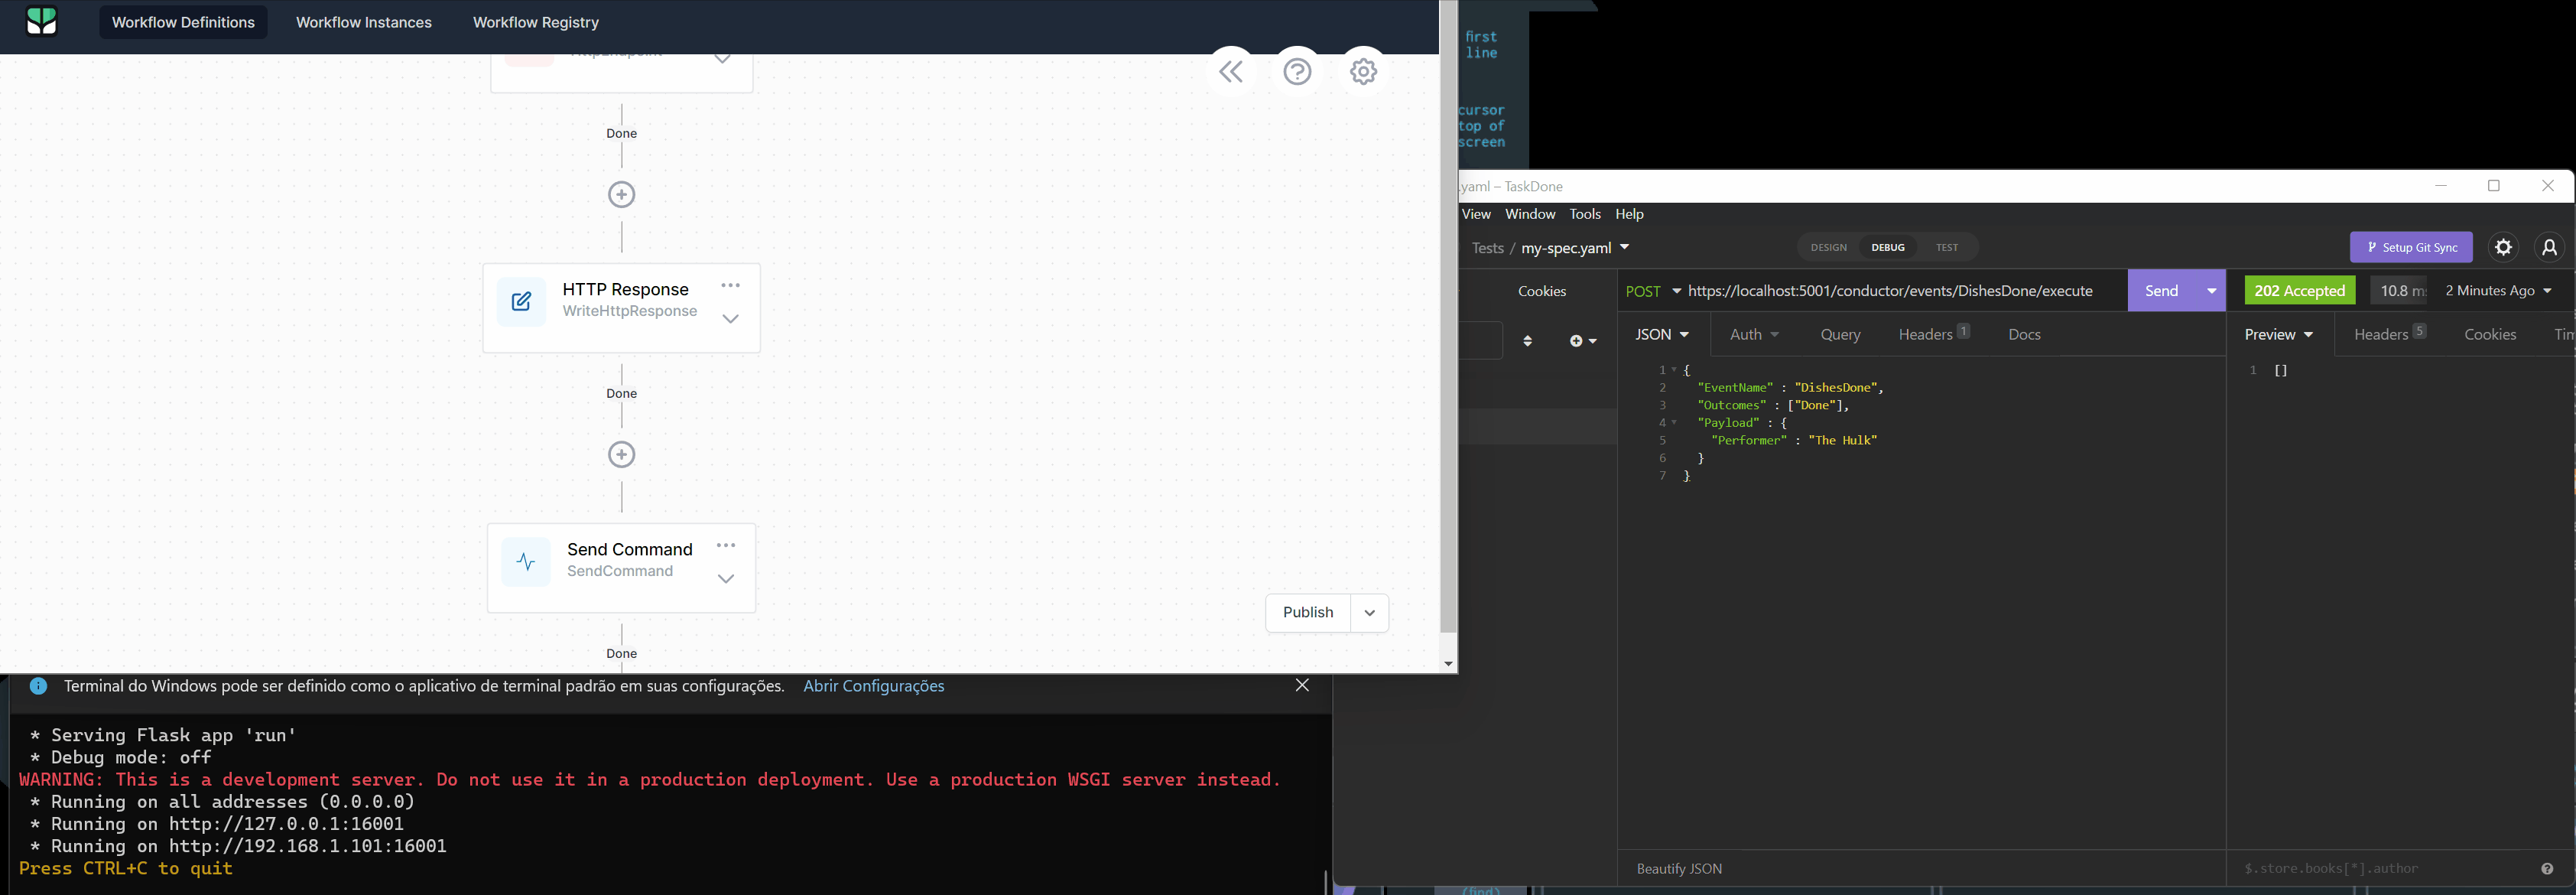Open the Preview mode dropdown
This screenshot has height=895, width=2576.
(x=2279, y=335)
